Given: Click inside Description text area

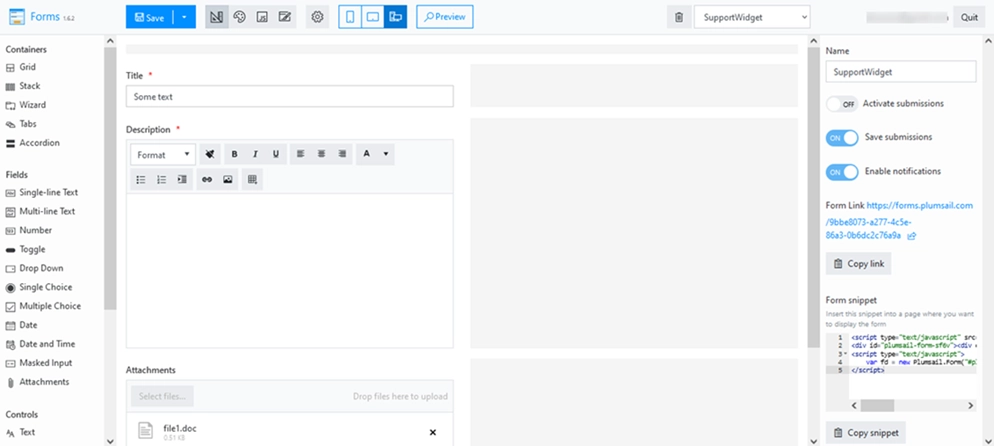Looking at the screenshot, I should point(290,271).
